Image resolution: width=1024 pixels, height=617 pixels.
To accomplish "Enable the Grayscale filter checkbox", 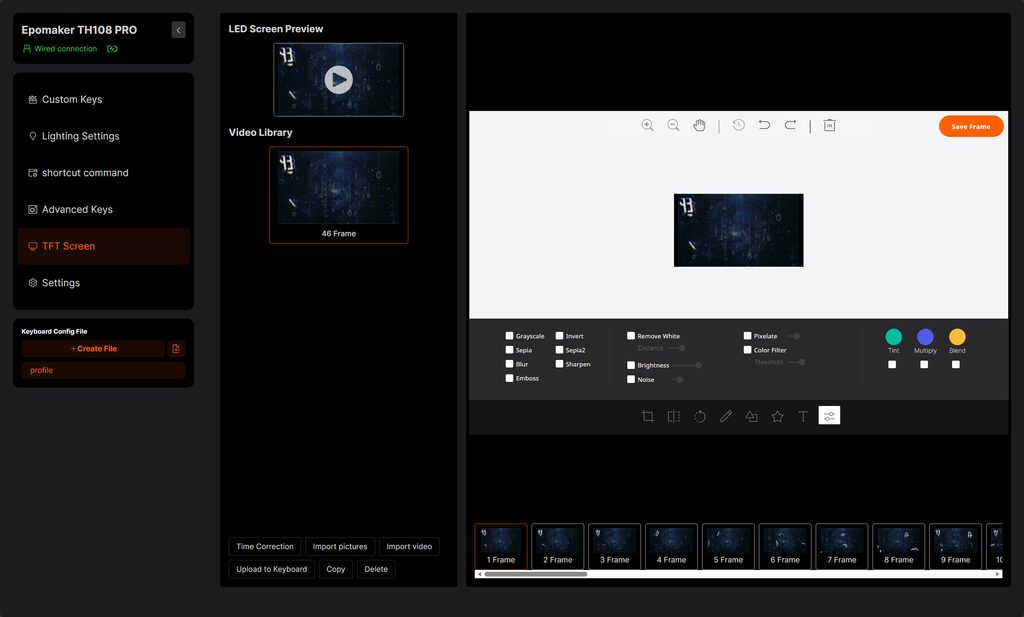I will pyautogui.click(x=509, y=336).
